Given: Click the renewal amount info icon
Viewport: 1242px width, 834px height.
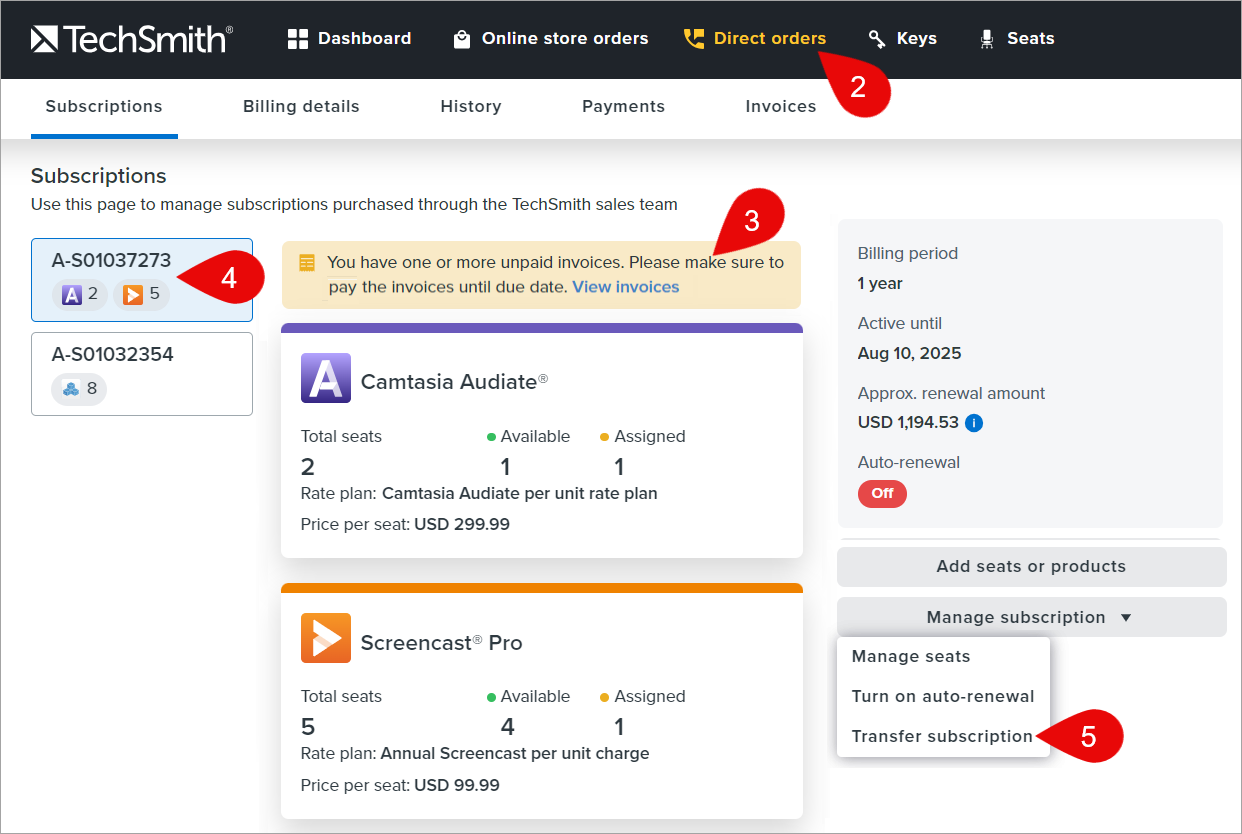Looking at the screenshot, I should (x=974, y=423).
